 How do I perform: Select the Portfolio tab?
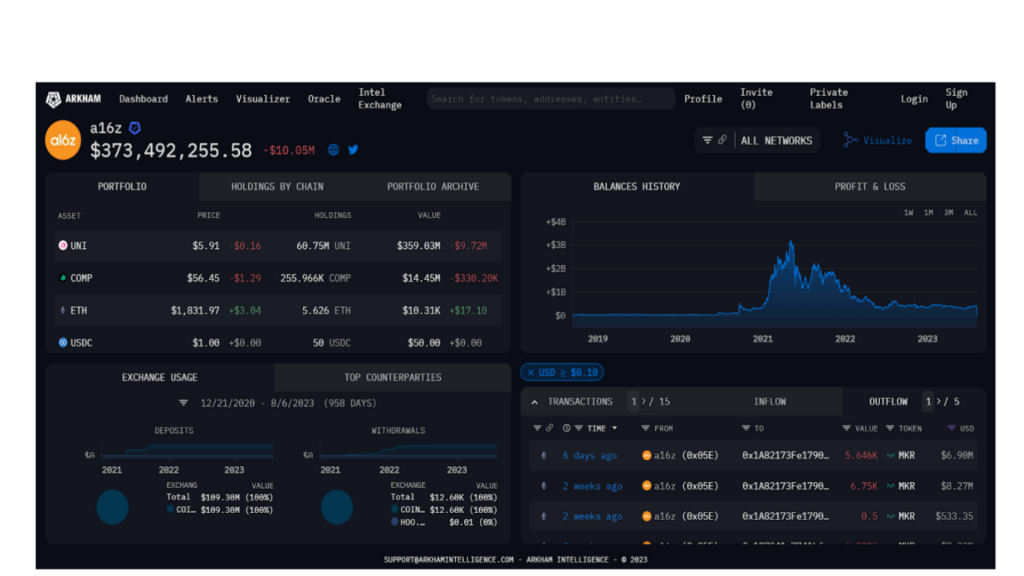122,187
